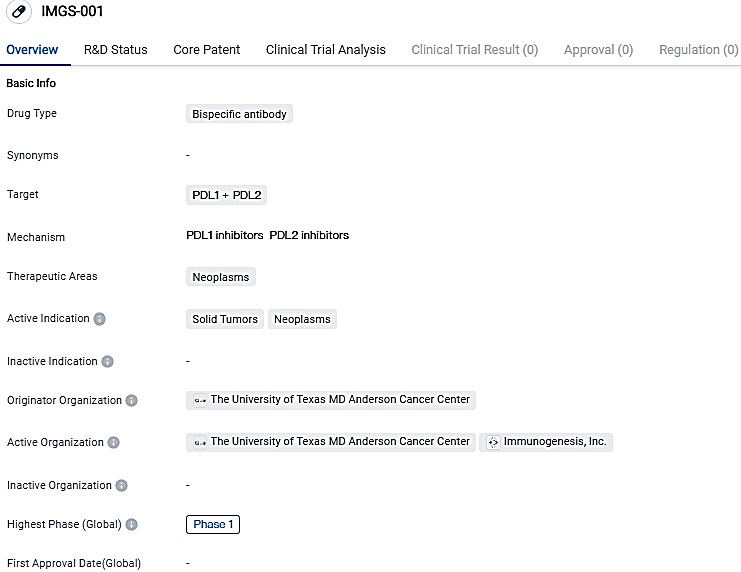The width and height of the screenshot is (741, 572).
Task: Click the Immunogenesis, Inc. logo icon
Action: 493,442
